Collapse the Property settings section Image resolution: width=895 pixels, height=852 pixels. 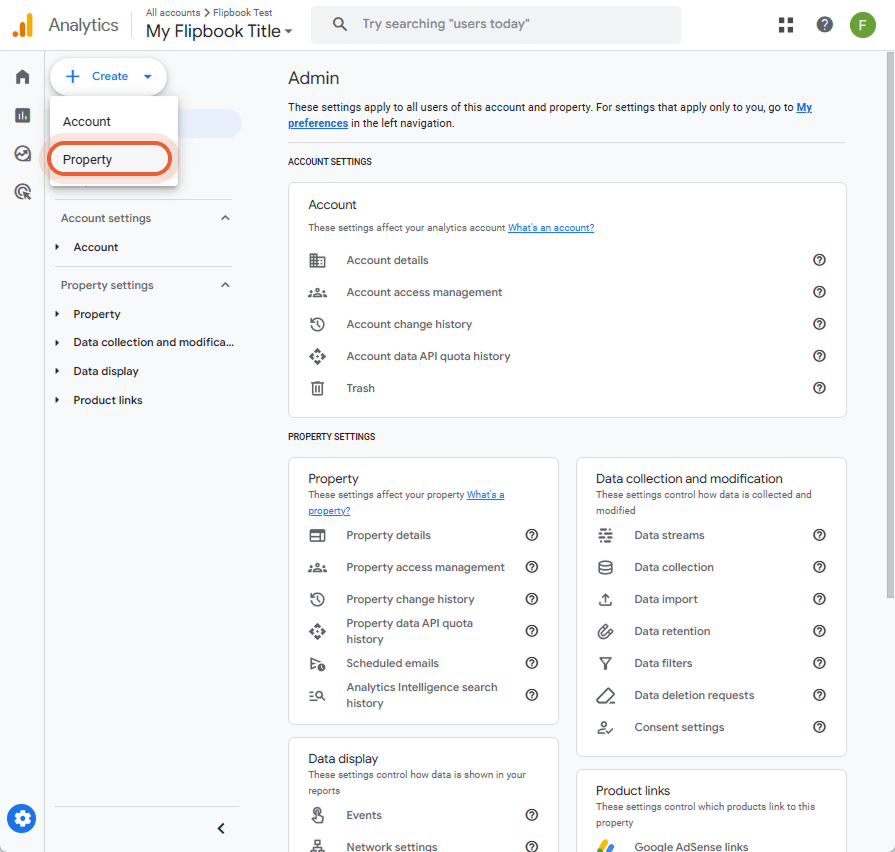coord(225,285)
